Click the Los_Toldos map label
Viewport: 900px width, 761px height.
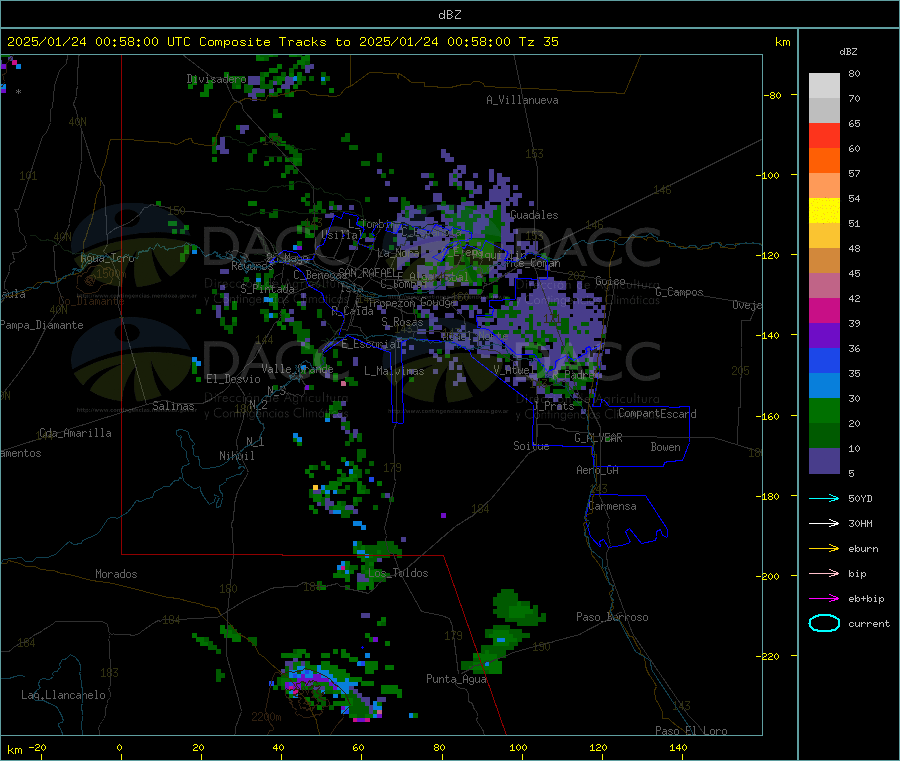coord(398,573)
